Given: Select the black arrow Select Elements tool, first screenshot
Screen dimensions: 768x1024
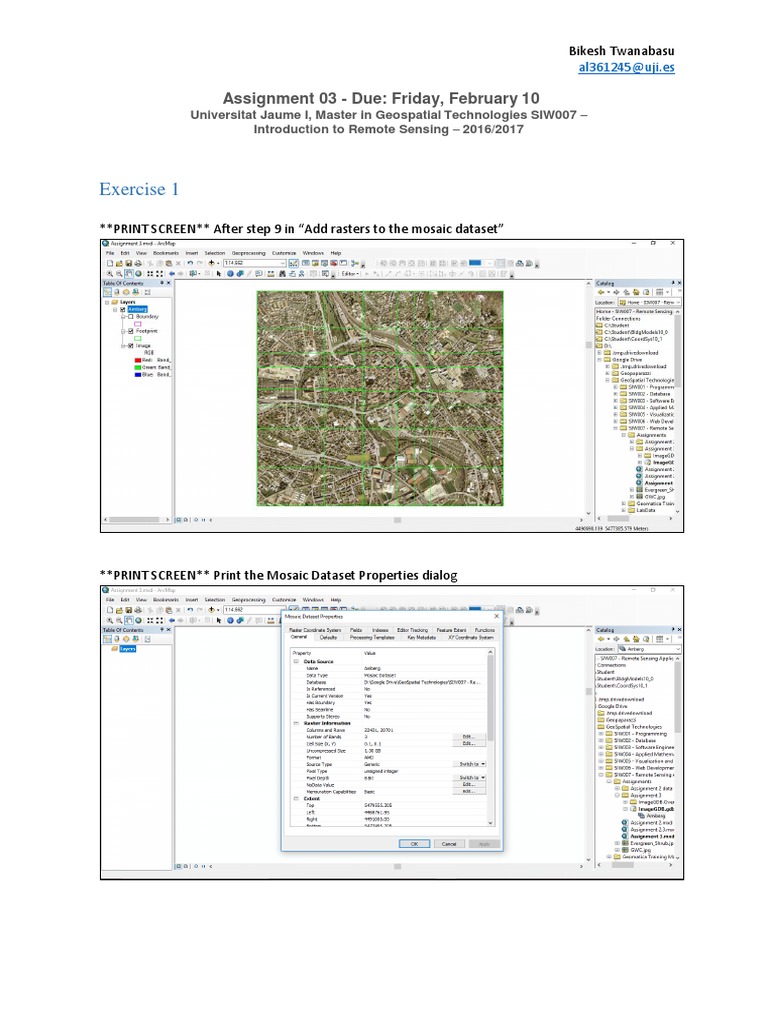Looking at the screenshot, I should click(x=219, y=274).
